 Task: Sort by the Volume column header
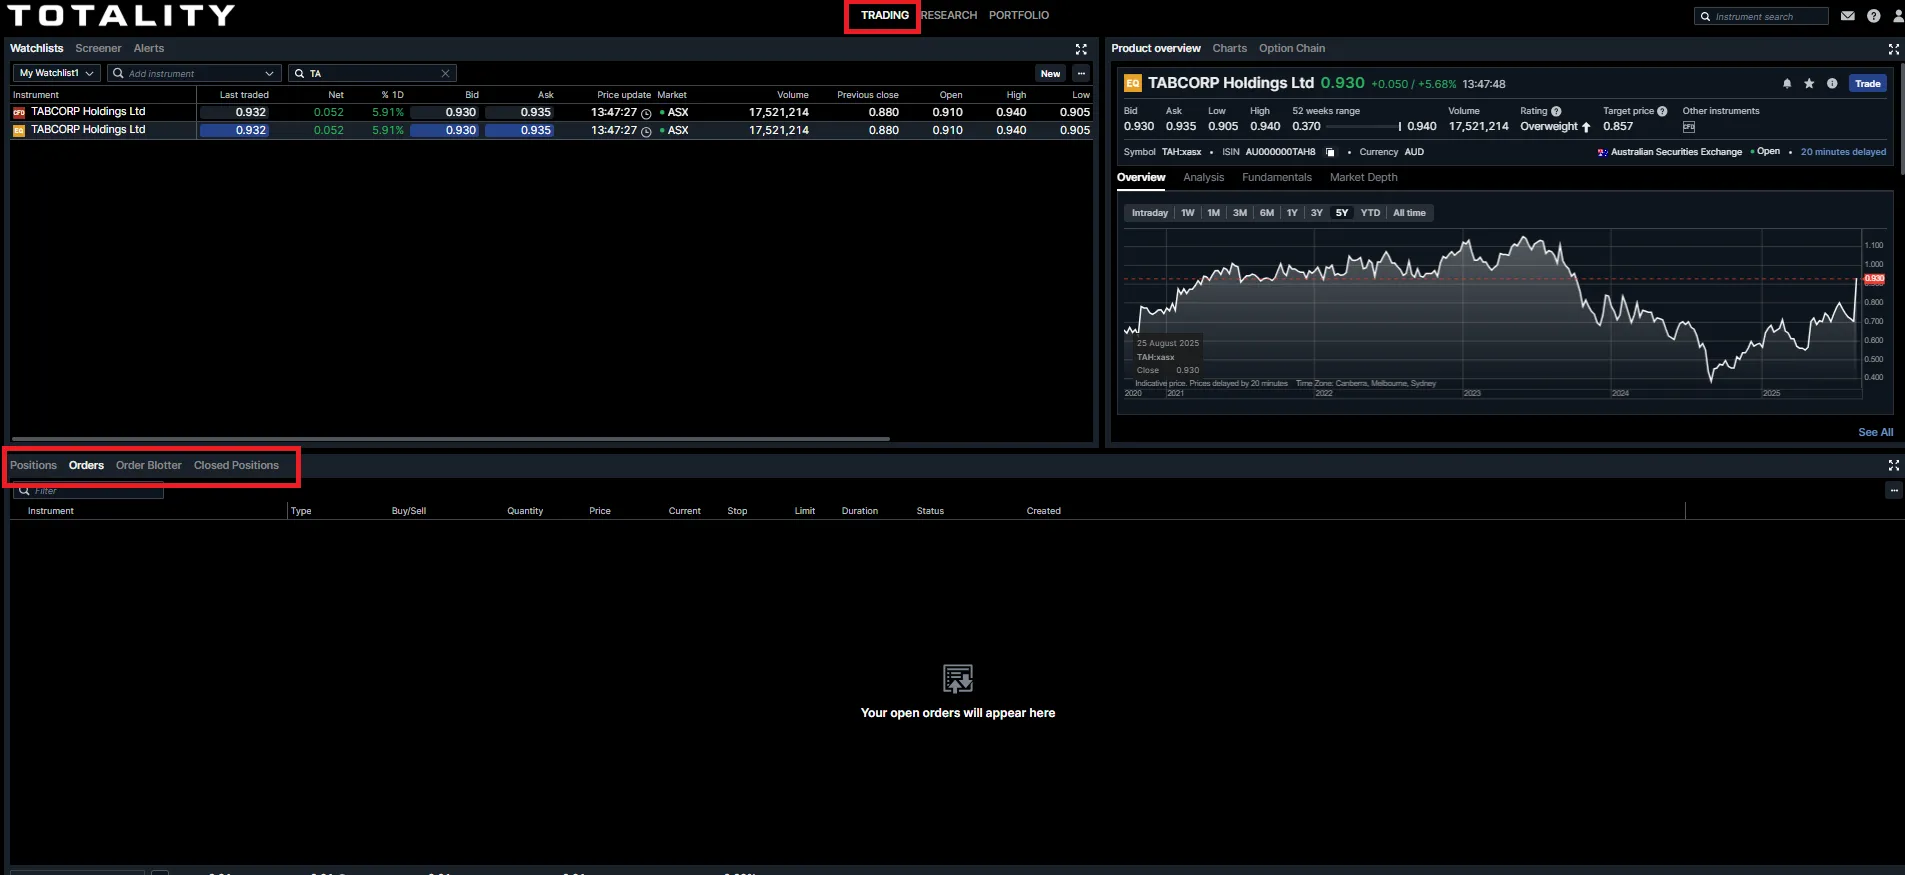(792, 95)
